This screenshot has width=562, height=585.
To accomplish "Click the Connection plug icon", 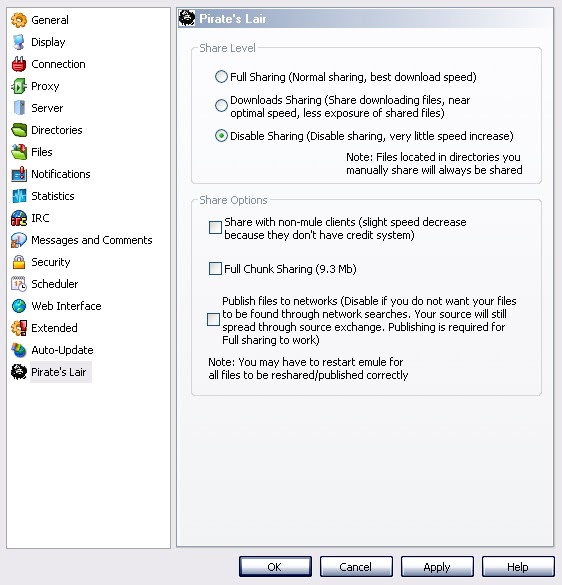I will point(19,64).
